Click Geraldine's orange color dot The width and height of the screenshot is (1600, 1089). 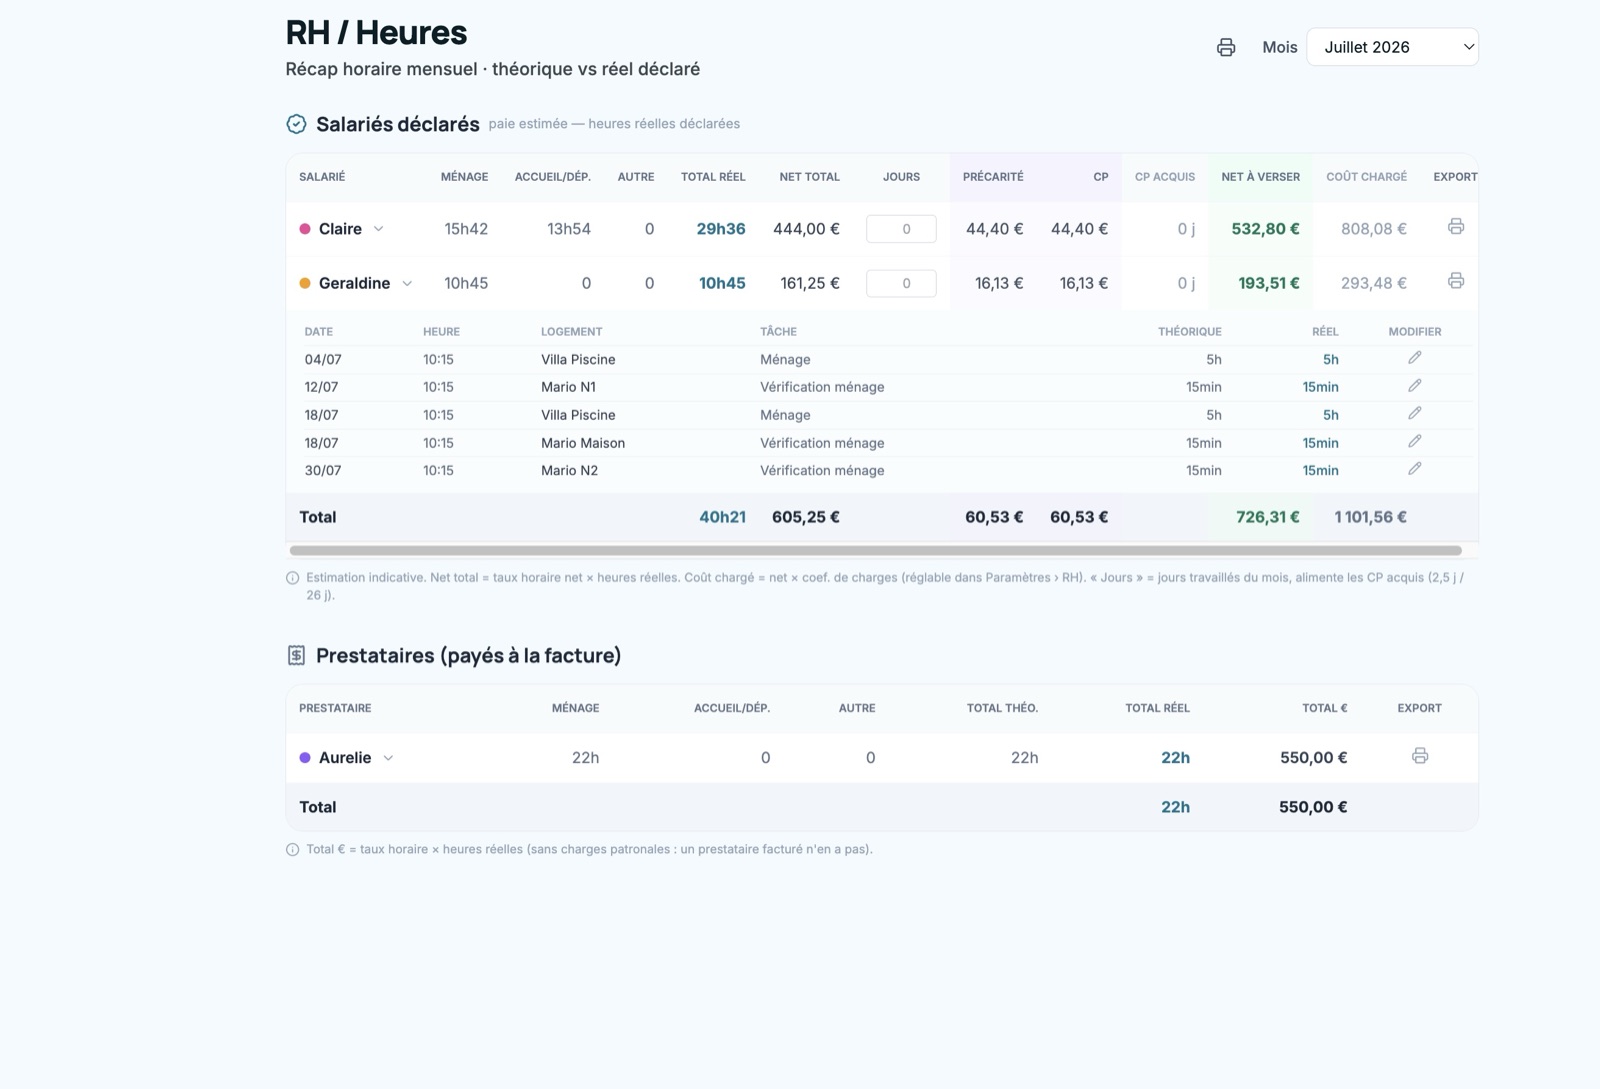click(x=305, y=283)
